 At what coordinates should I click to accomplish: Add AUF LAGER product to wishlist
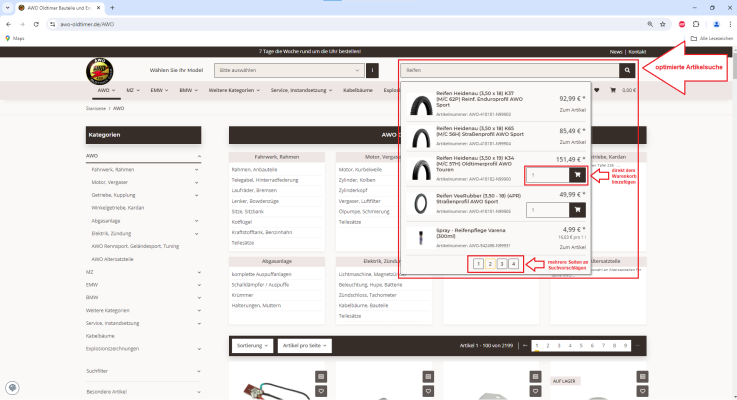[642, 391]
